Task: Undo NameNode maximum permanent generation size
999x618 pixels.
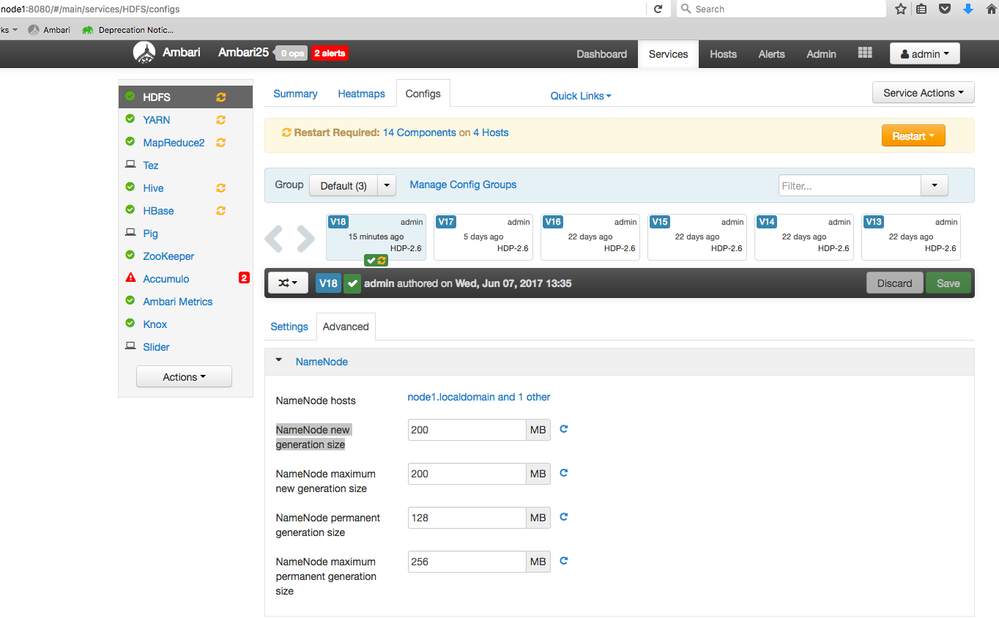Action: (x=564, y=561)
